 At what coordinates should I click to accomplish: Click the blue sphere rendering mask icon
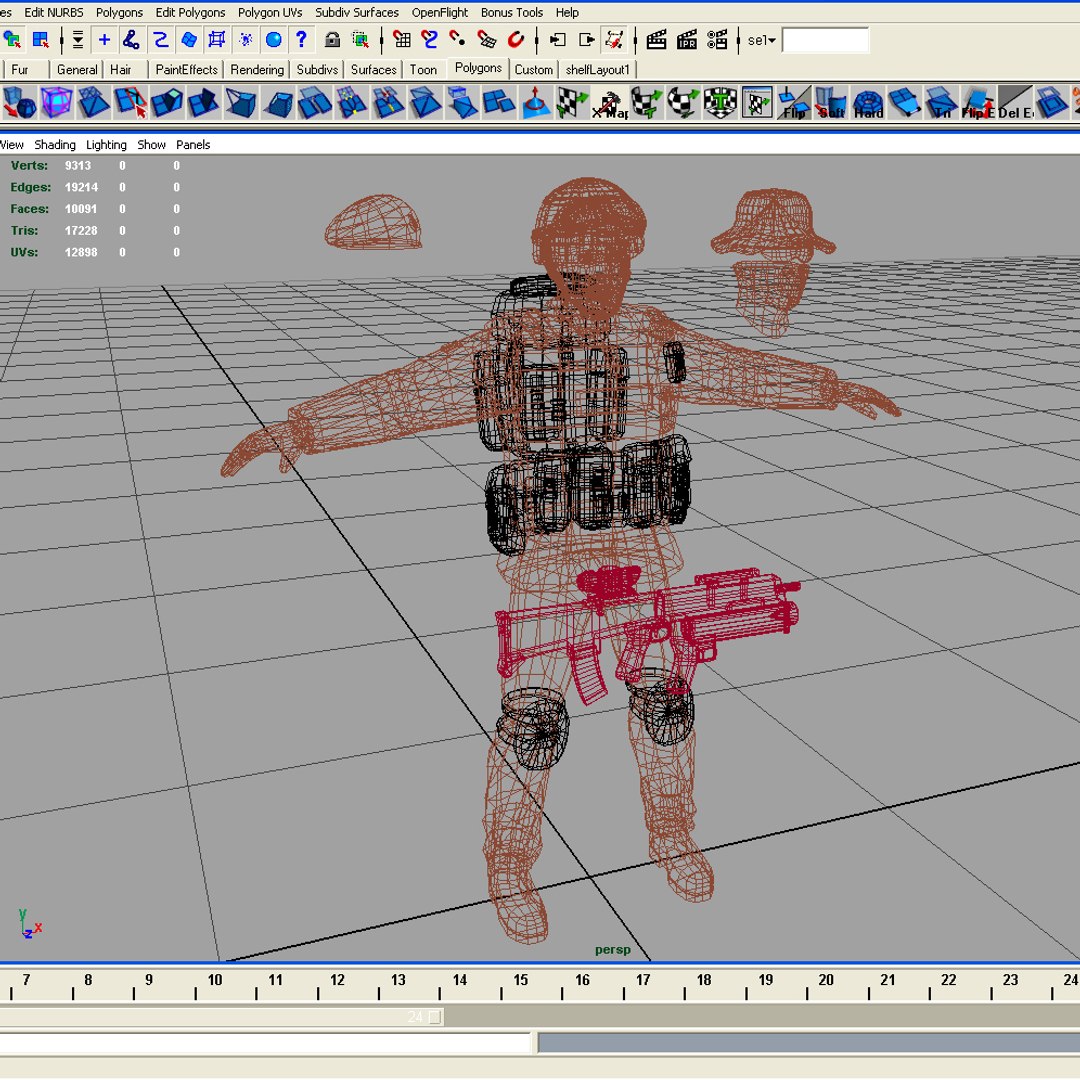tap(273, 40)
